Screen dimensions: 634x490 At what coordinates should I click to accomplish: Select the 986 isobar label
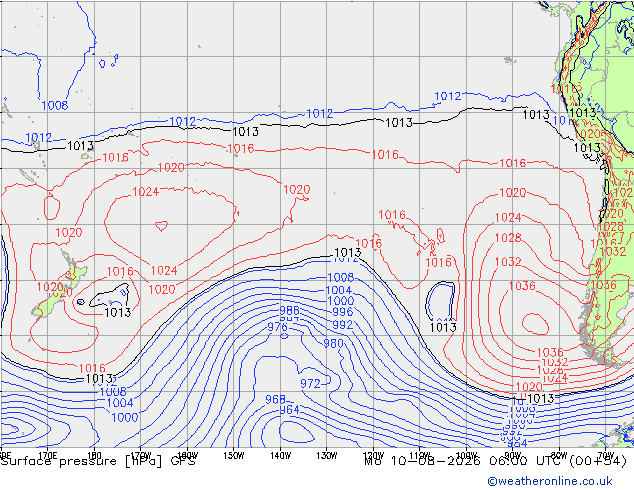coord(290,310)
